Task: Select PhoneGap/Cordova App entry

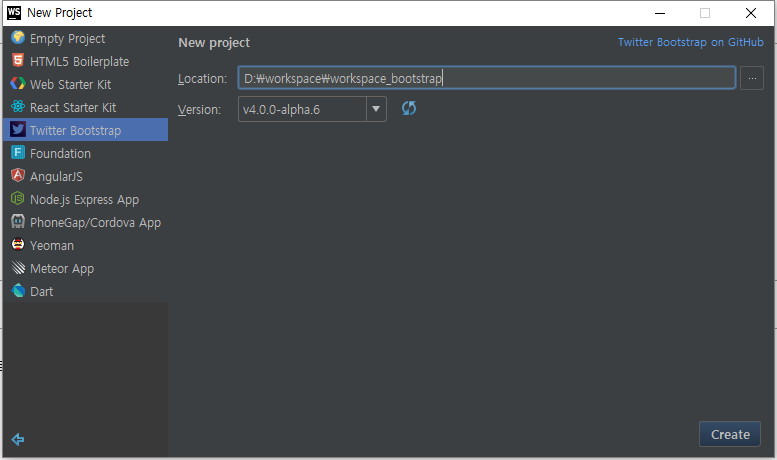Action: (x=85, y=222)
